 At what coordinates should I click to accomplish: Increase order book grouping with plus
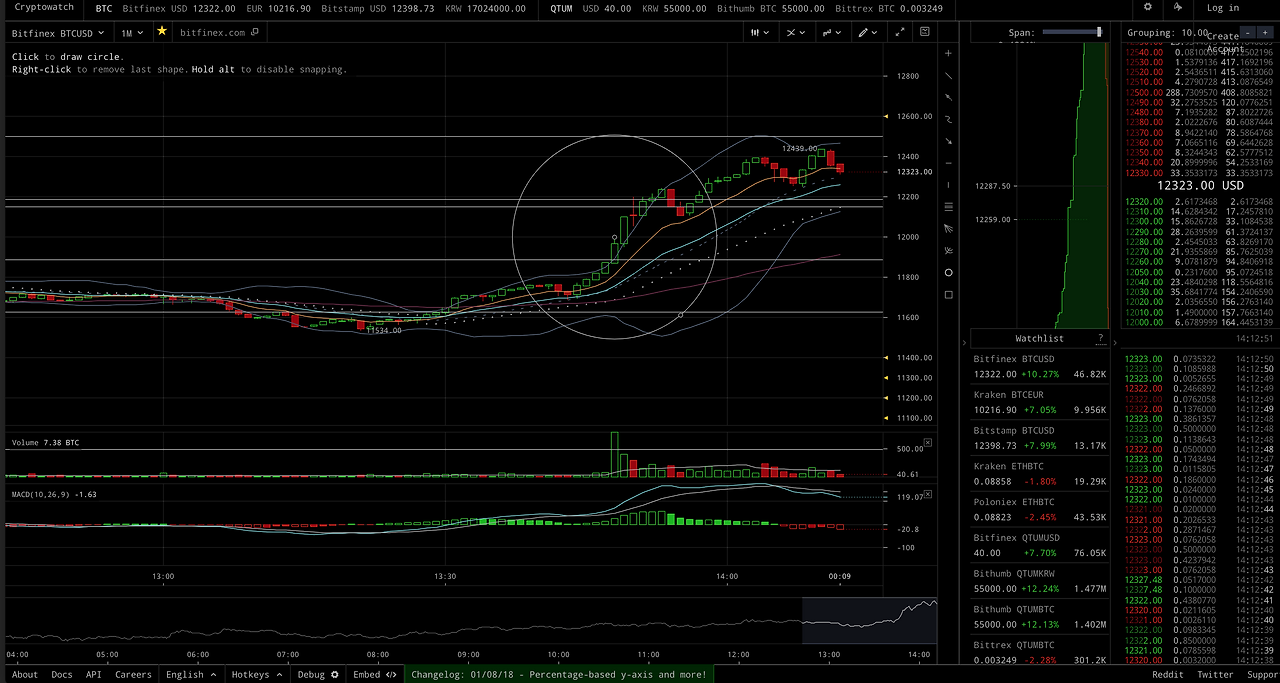point(1263,33)
